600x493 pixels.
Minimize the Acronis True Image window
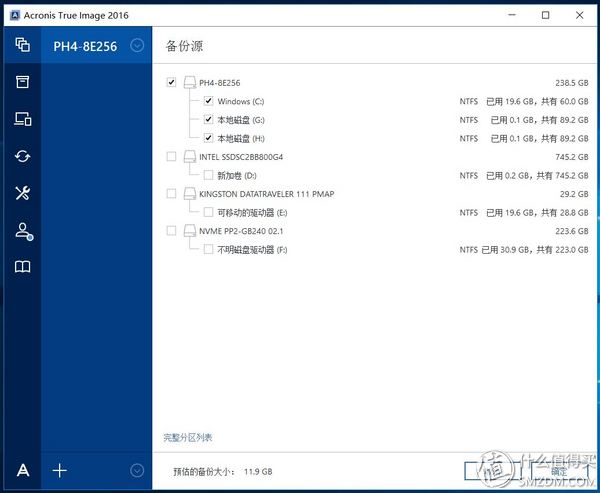pyautogui.click(x=512, y=15)
